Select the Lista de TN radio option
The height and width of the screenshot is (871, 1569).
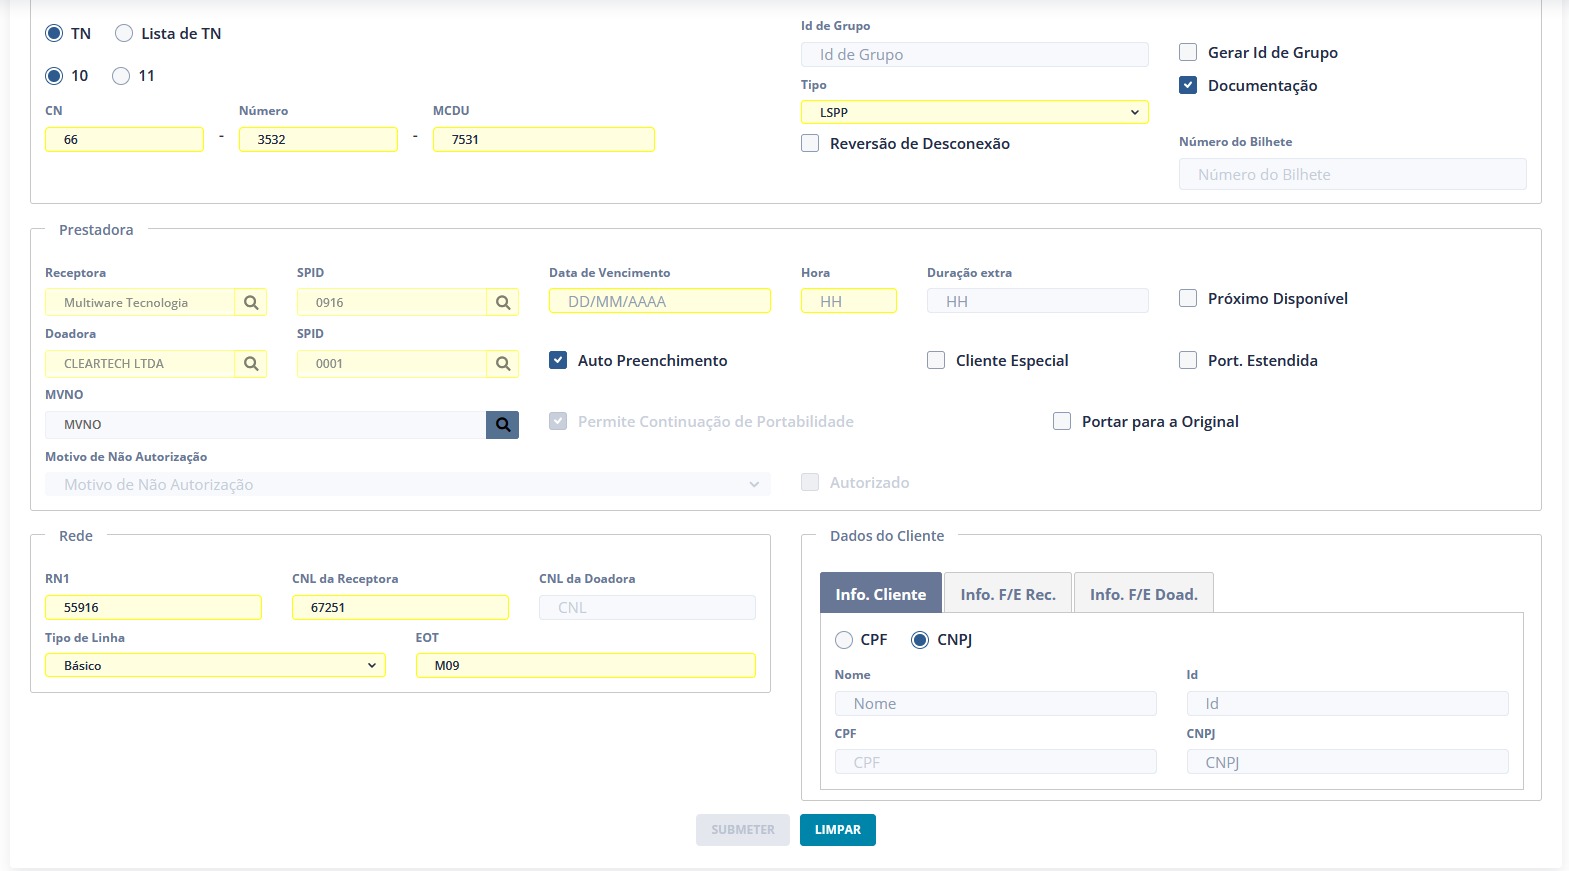pos(124,33)
